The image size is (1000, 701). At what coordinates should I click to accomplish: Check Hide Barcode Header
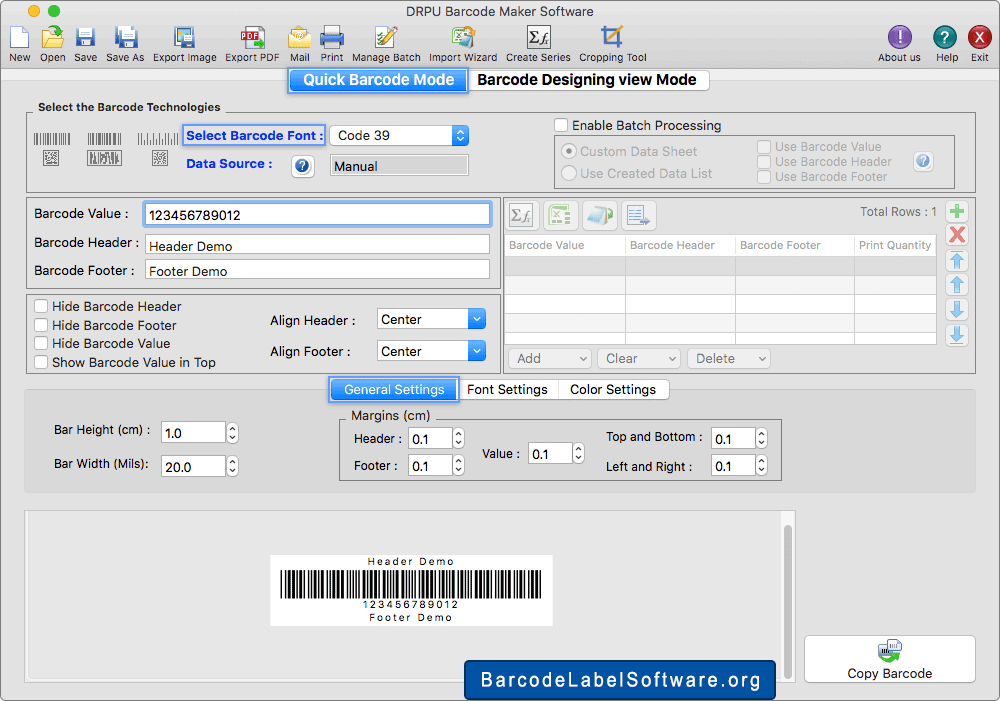(x=41, y=306)
